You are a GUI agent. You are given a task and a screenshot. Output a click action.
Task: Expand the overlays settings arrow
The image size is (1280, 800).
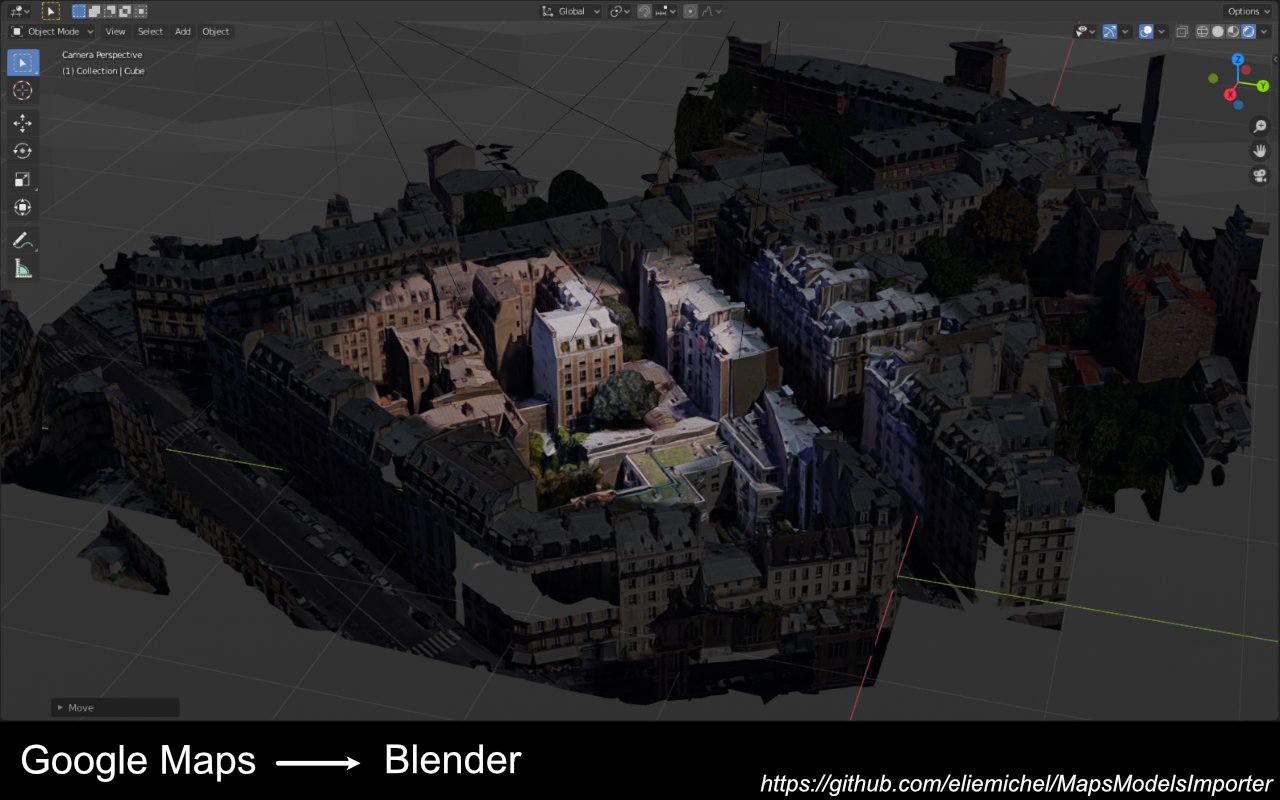click(1162, 31)
